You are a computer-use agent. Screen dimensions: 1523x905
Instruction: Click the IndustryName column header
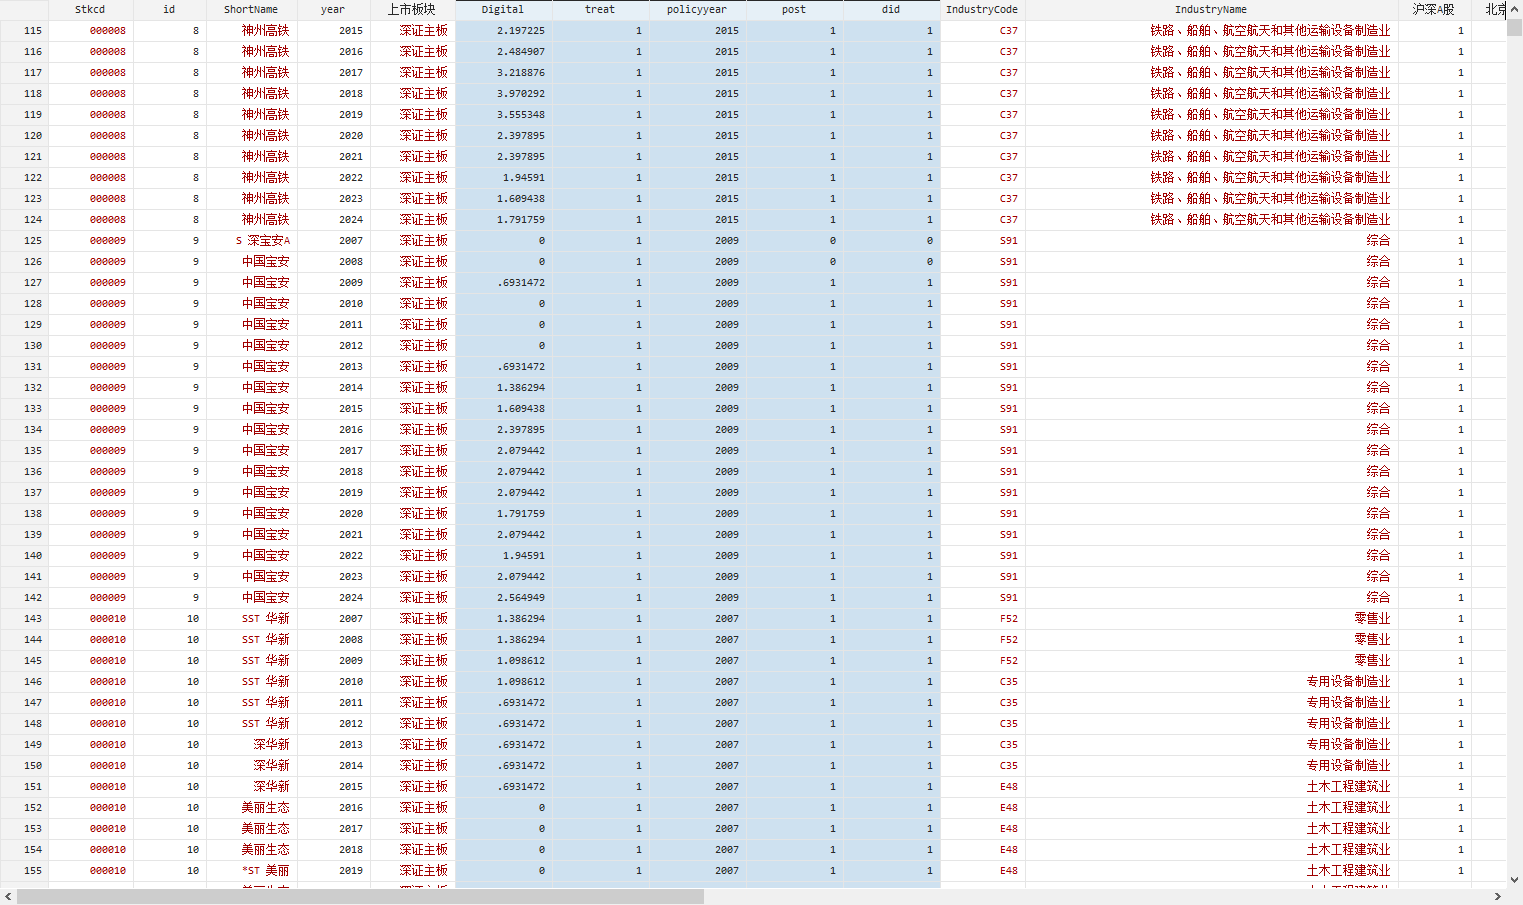tap(1211, 9)
